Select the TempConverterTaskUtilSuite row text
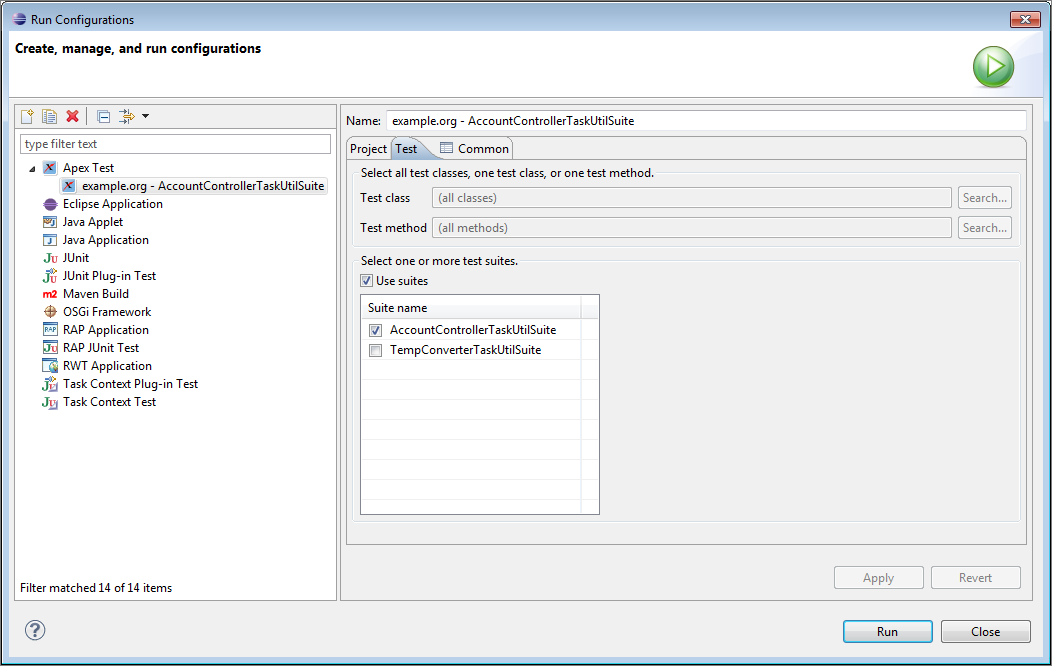Viewport: 1052px width, 666px height. coord(466,350)
